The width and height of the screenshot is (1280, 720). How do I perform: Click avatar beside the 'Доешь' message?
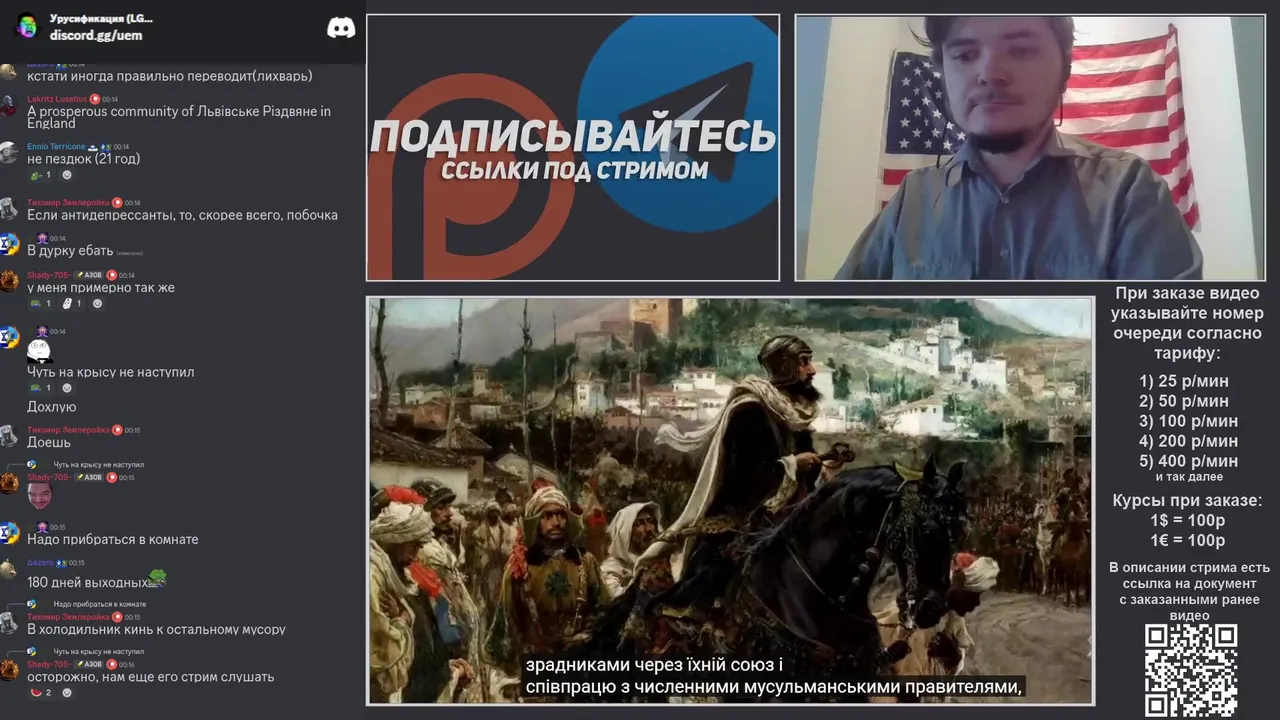8,436
